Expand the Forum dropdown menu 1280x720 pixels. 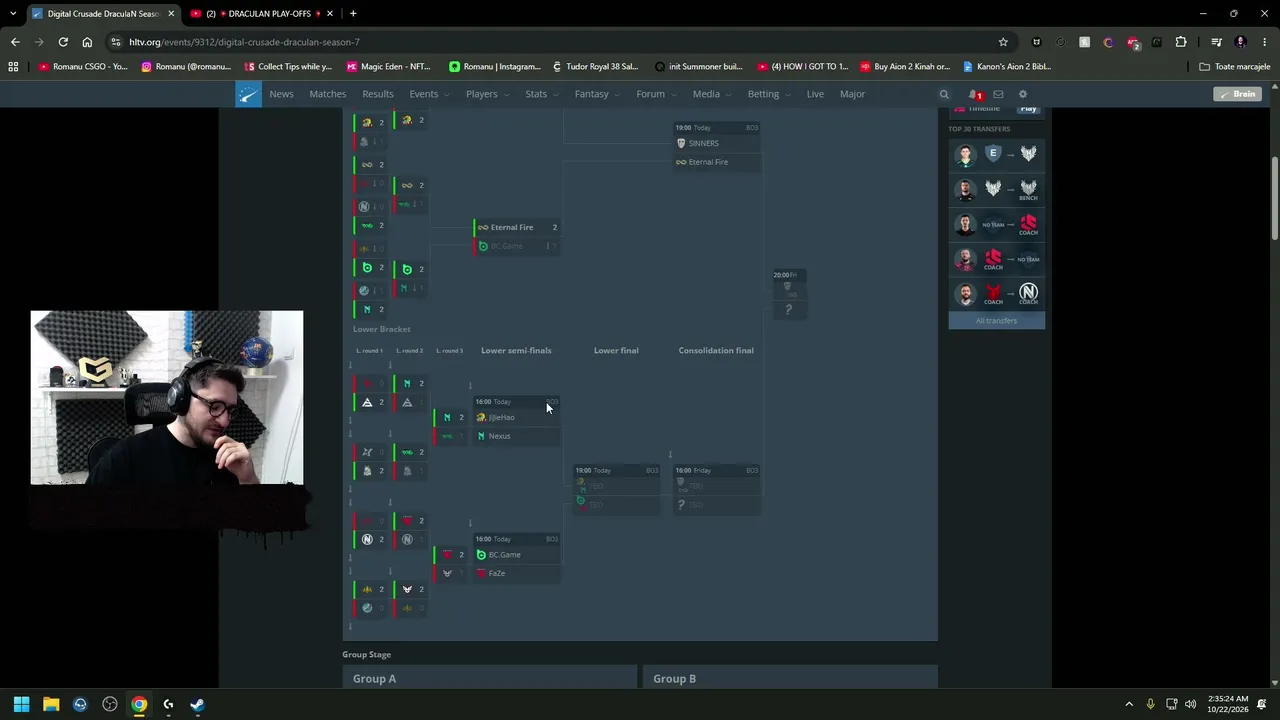(x=656, y=94)
